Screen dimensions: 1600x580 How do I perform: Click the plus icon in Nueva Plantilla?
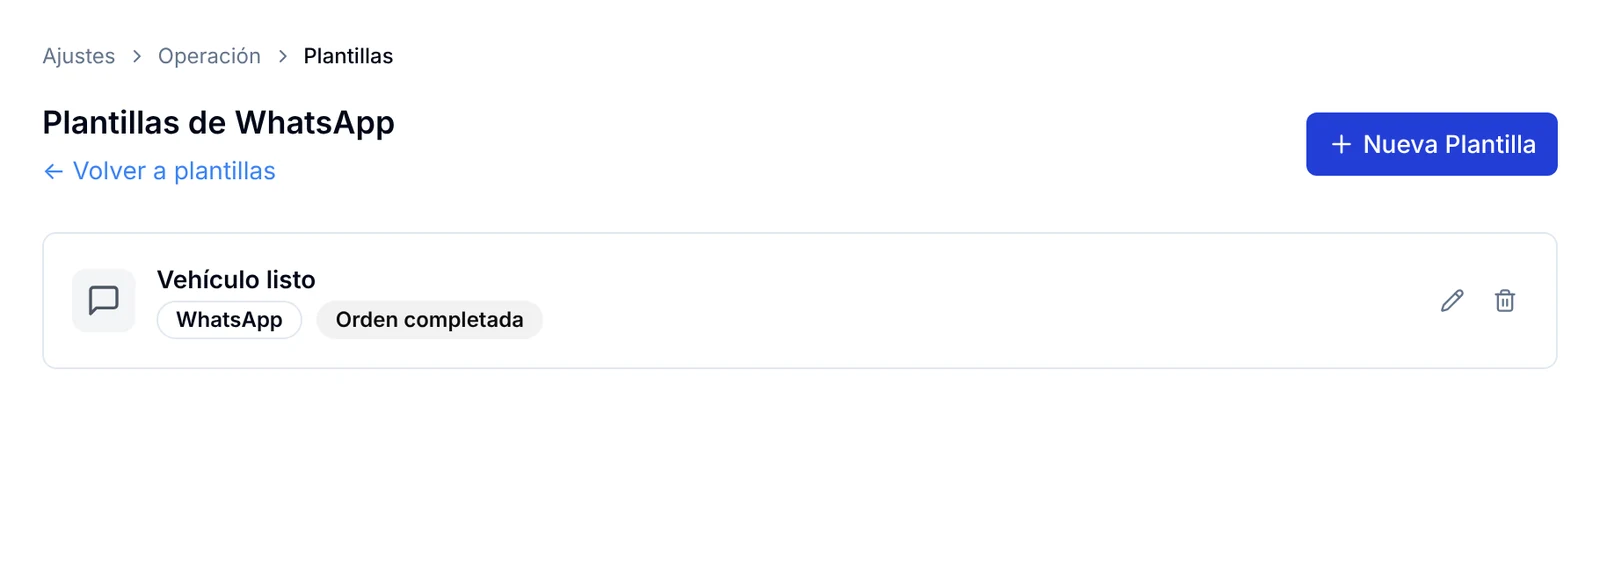click(x=1341, y=144)
